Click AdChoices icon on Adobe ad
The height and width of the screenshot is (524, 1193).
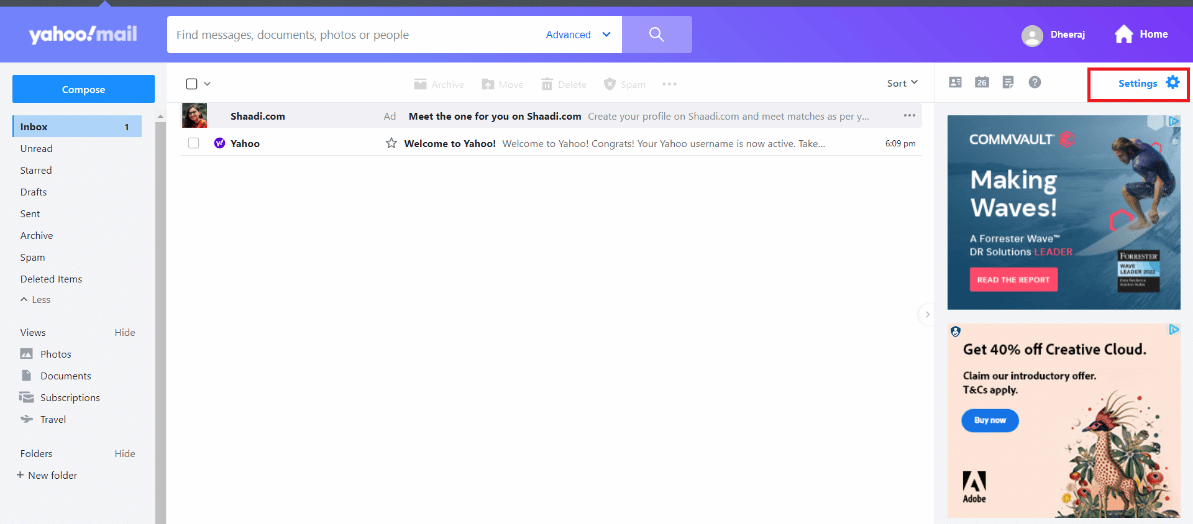pos(1174,329)
